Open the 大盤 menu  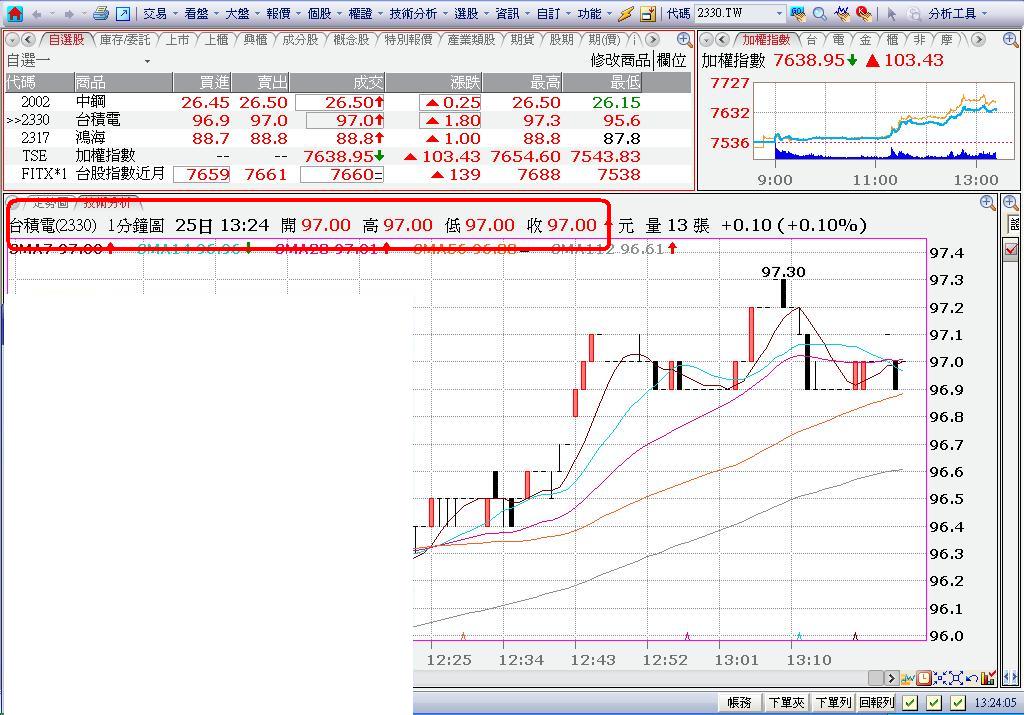[x=237, y=13]
